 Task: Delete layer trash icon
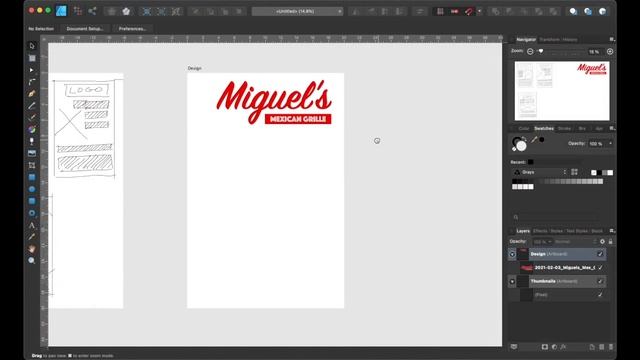click(611, 347)
